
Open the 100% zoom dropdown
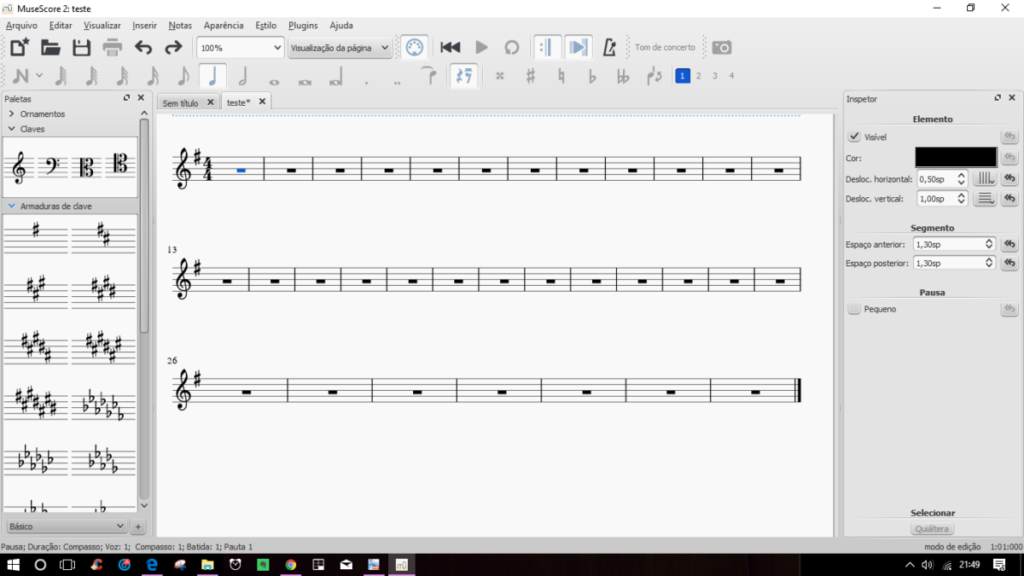point(240,47)
